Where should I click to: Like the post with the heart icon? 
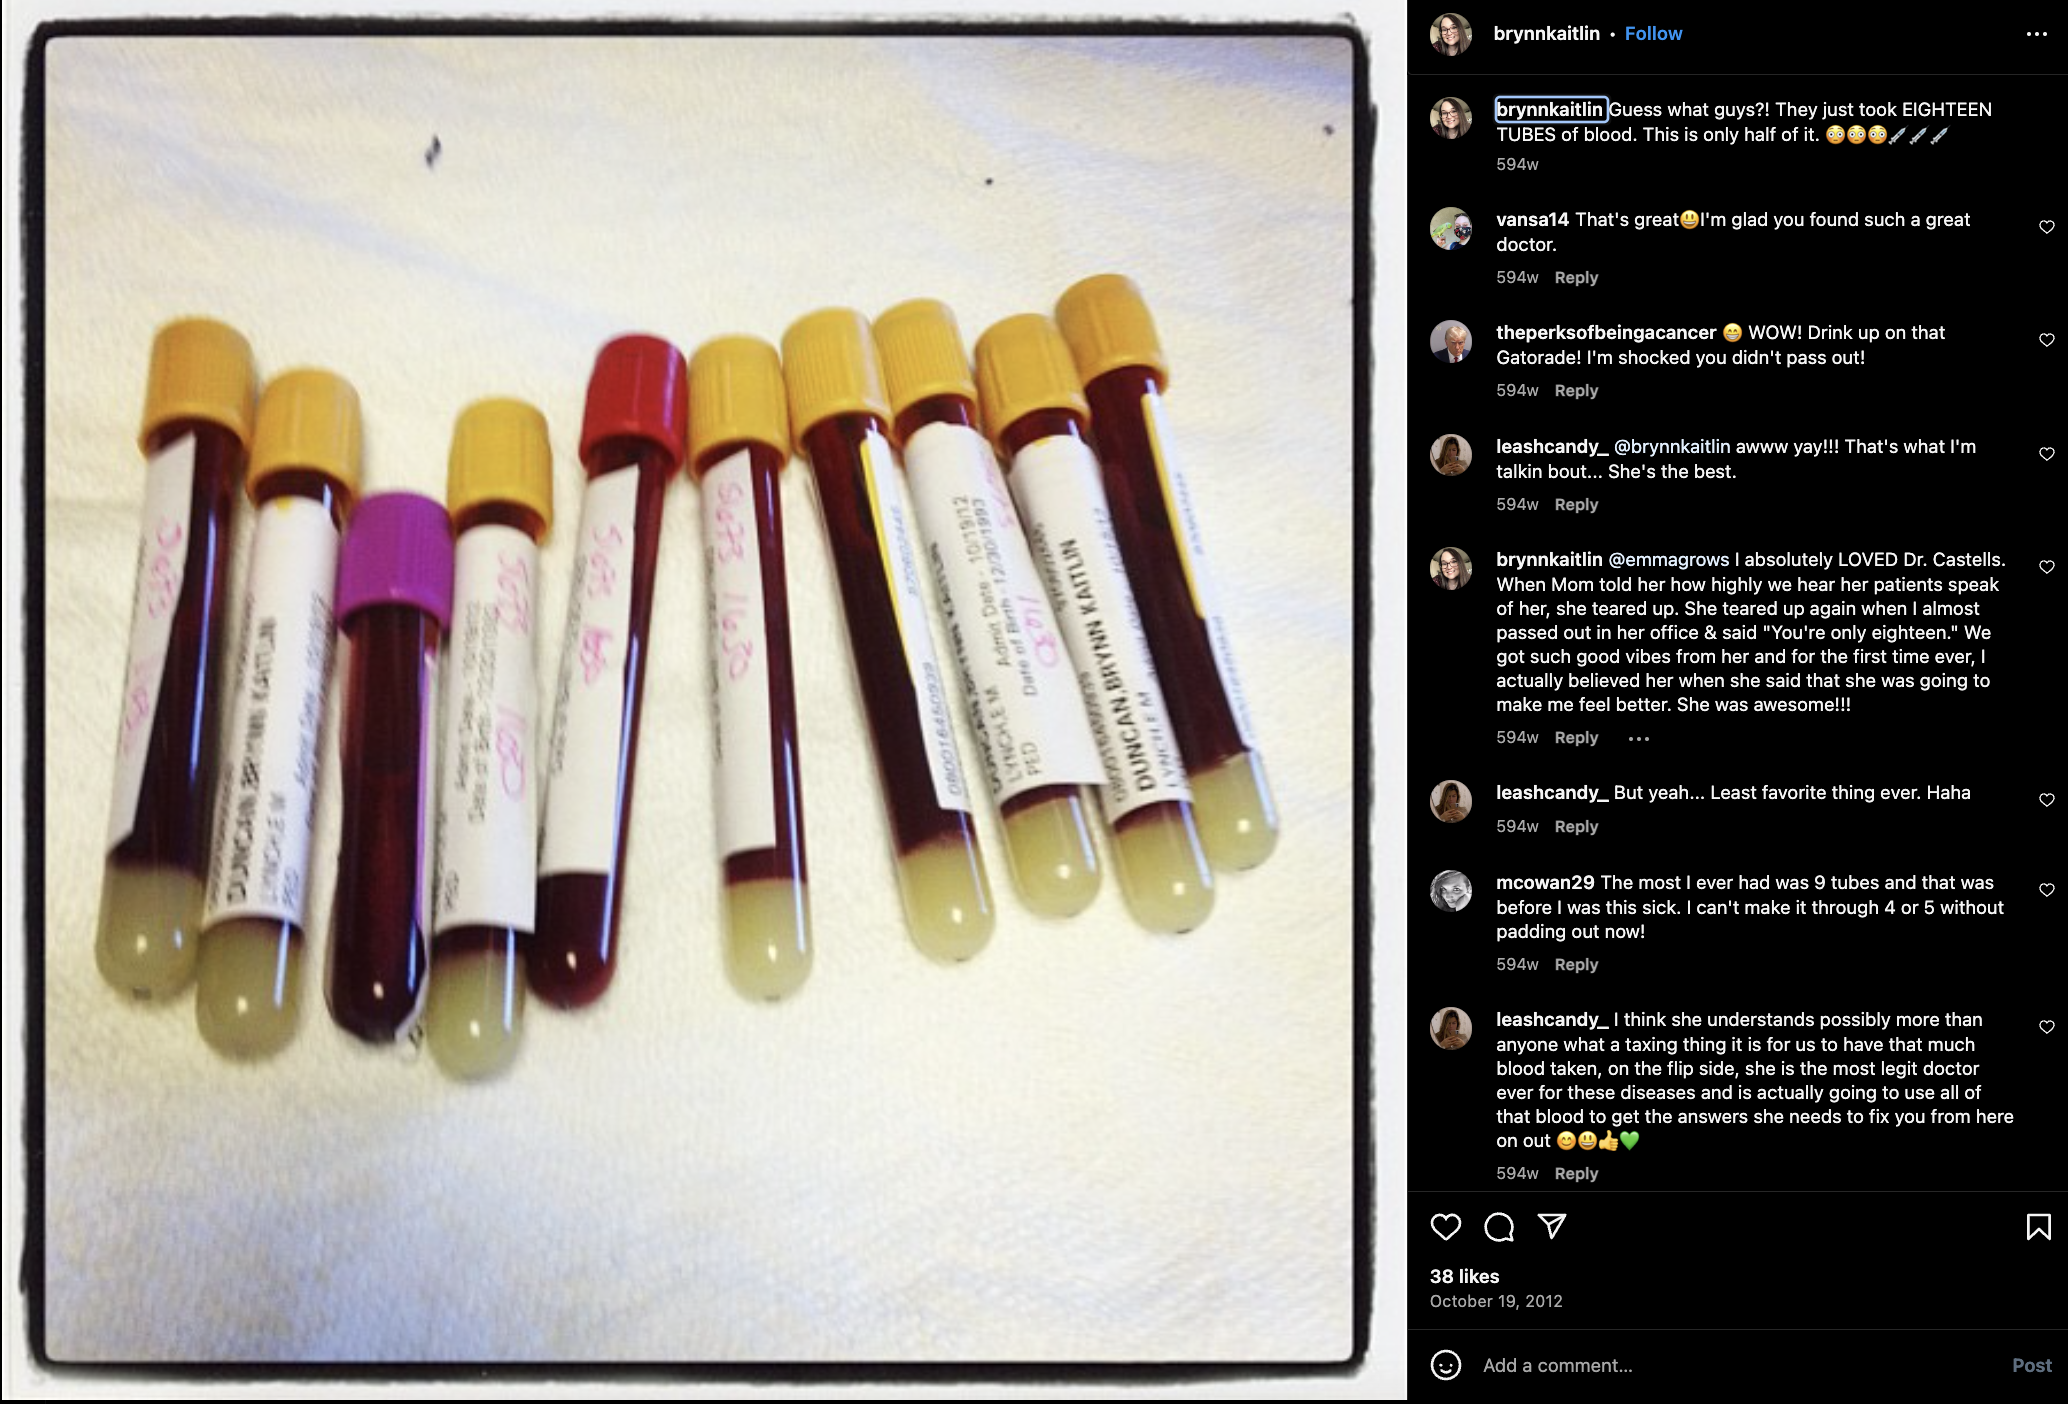pyautogui.click(x=1446, y=1227)
